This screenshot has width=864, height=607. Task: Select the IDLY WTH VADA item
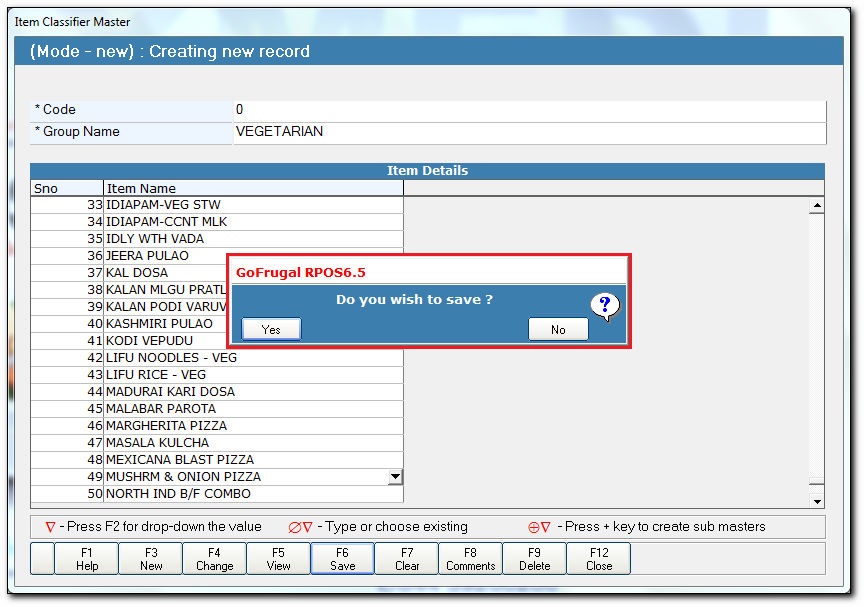click(253, 239)
